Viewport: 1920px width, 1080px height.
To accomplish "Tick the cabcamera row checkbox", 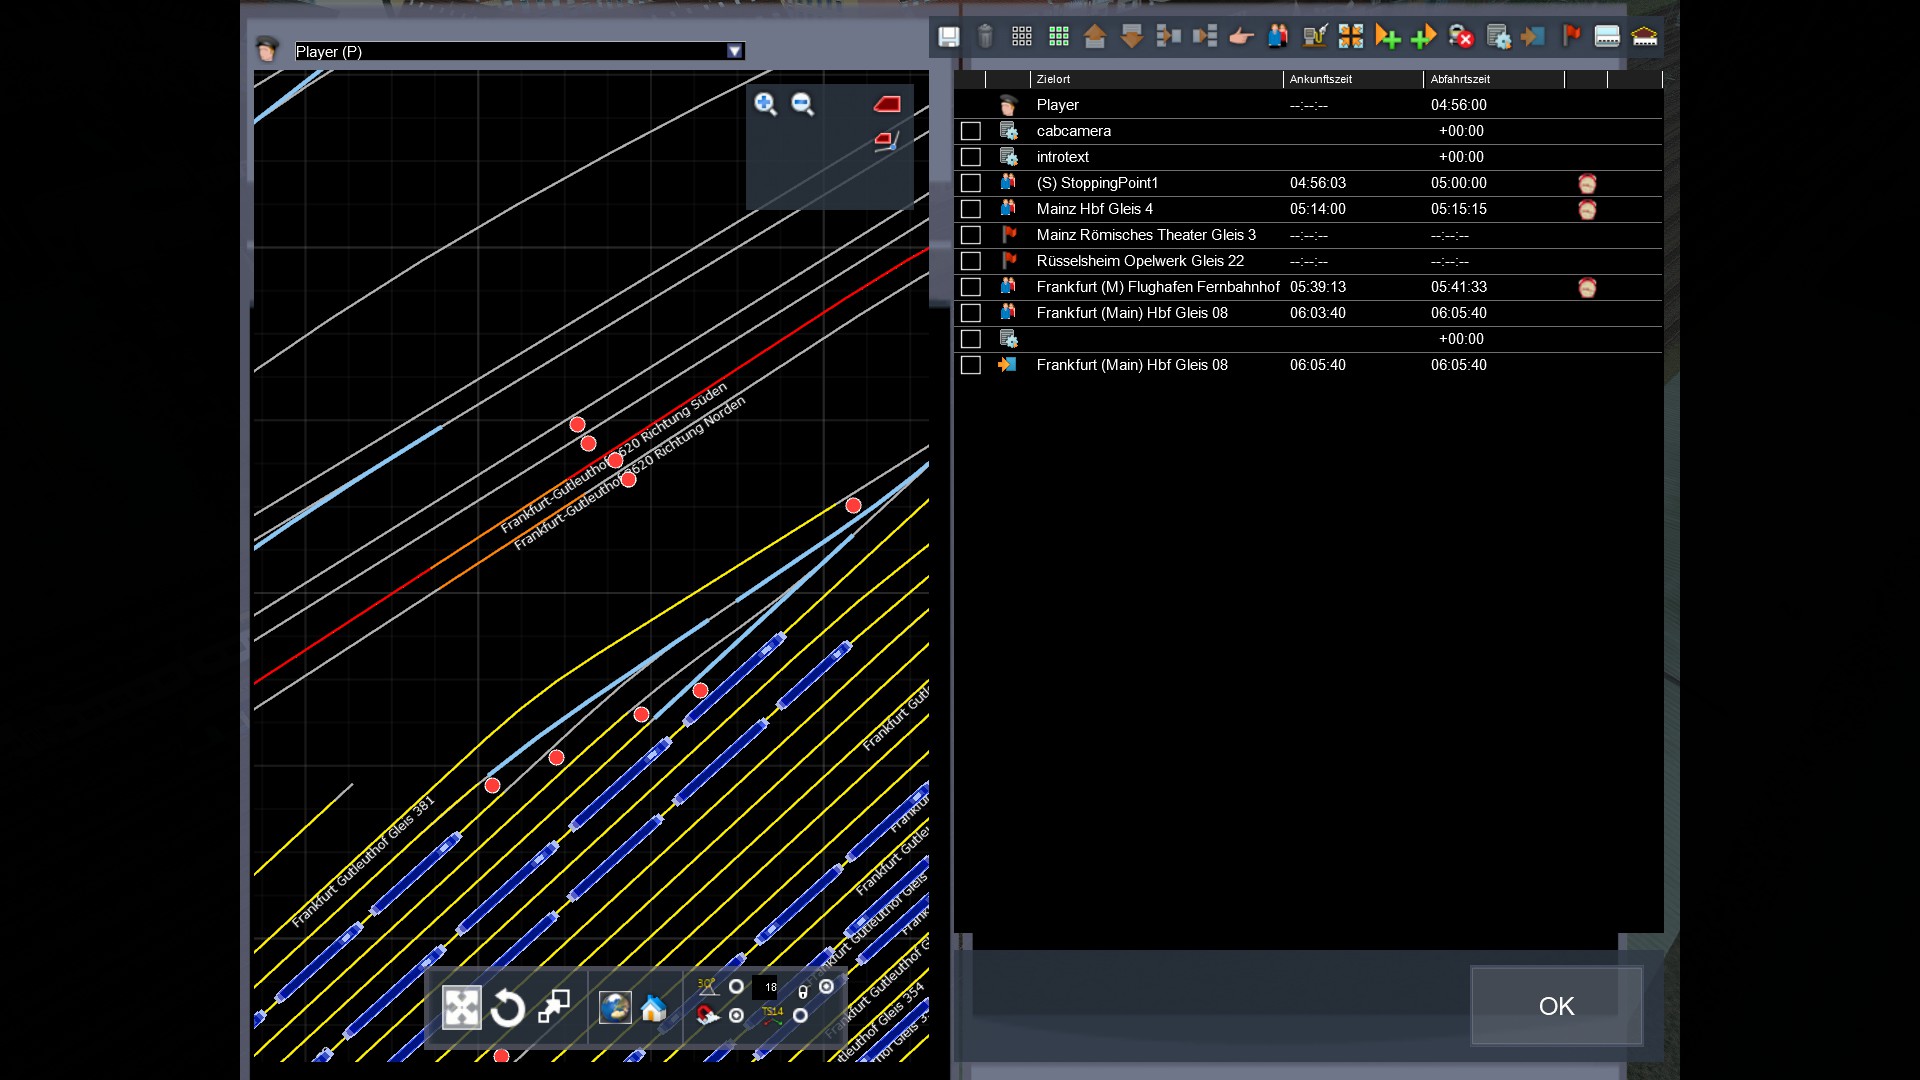I will coord(970,131).
